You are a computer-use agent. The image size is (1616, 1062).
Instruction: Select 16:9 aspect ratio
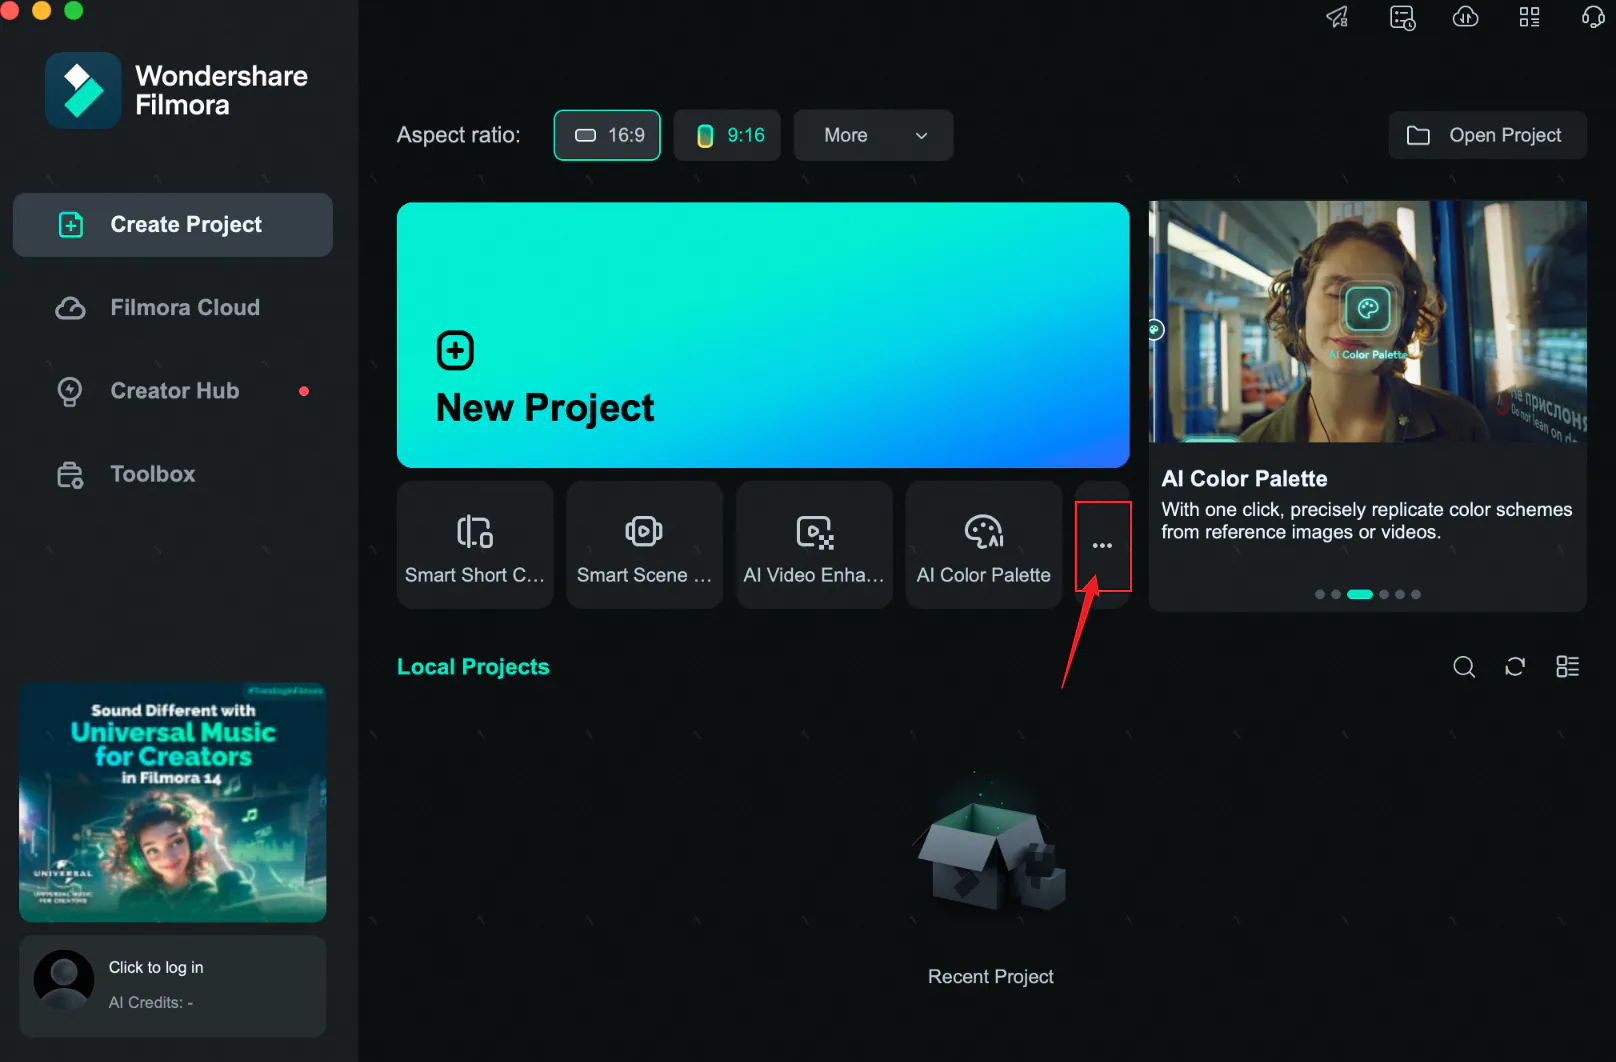[607, 135]
